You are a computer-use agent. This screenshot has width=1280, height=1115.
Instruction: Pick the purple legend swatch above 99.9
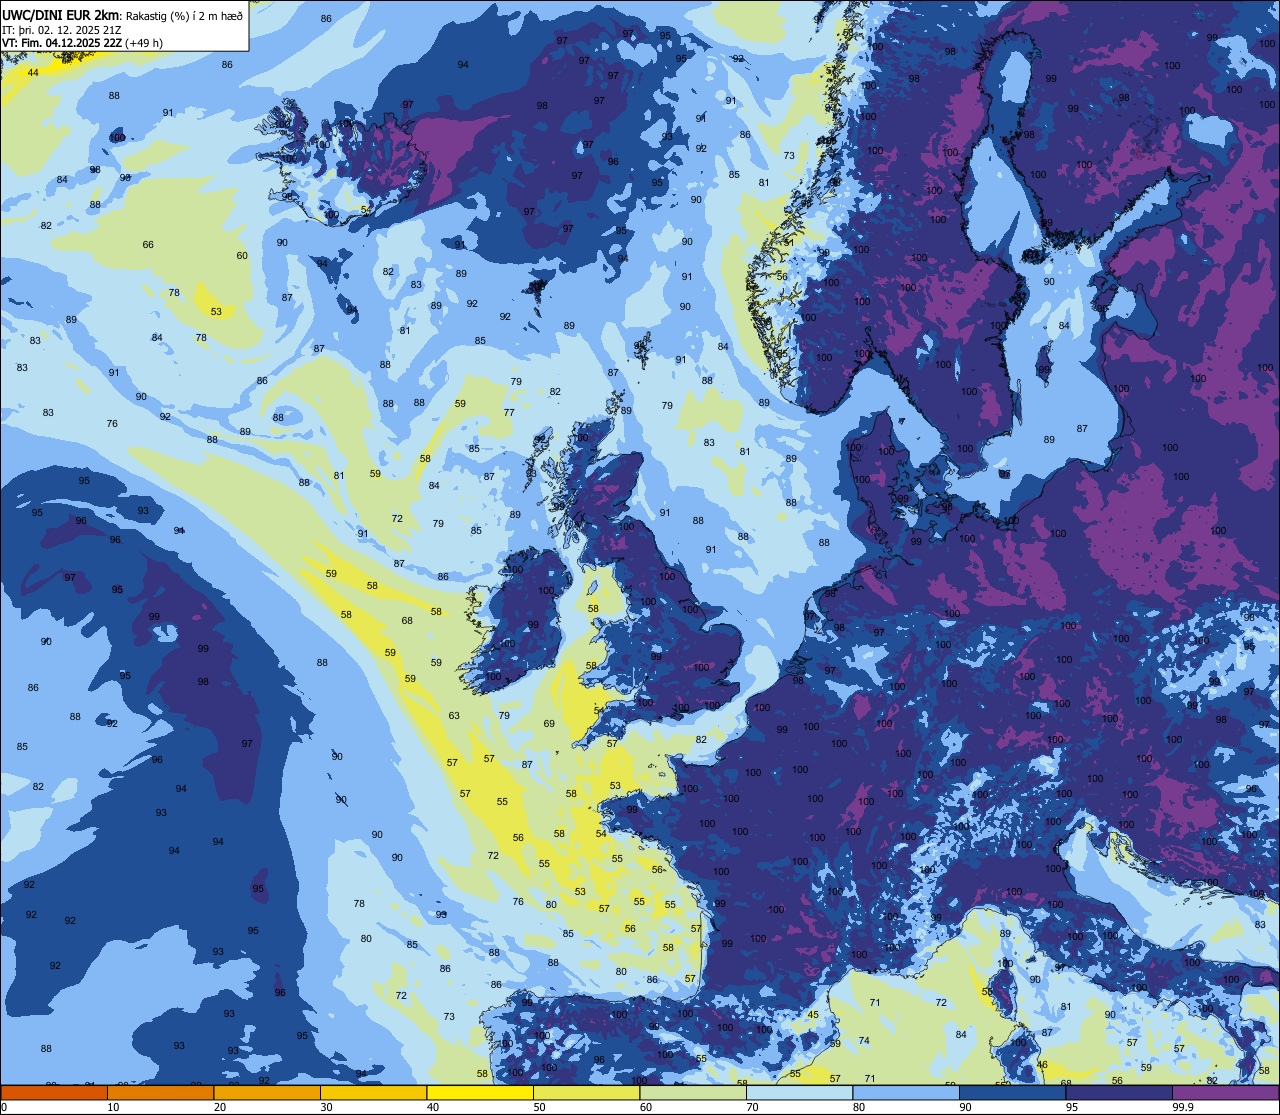1226,1092
